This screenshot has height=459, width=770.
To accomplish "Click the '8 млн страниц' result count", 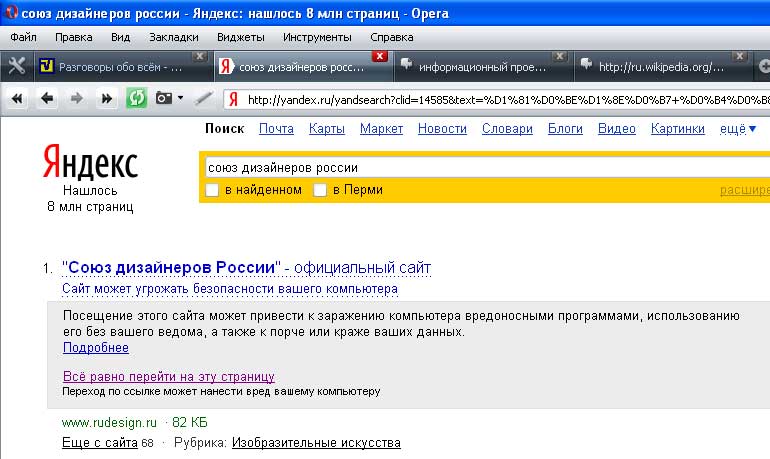I will click(x=90, y=207).
